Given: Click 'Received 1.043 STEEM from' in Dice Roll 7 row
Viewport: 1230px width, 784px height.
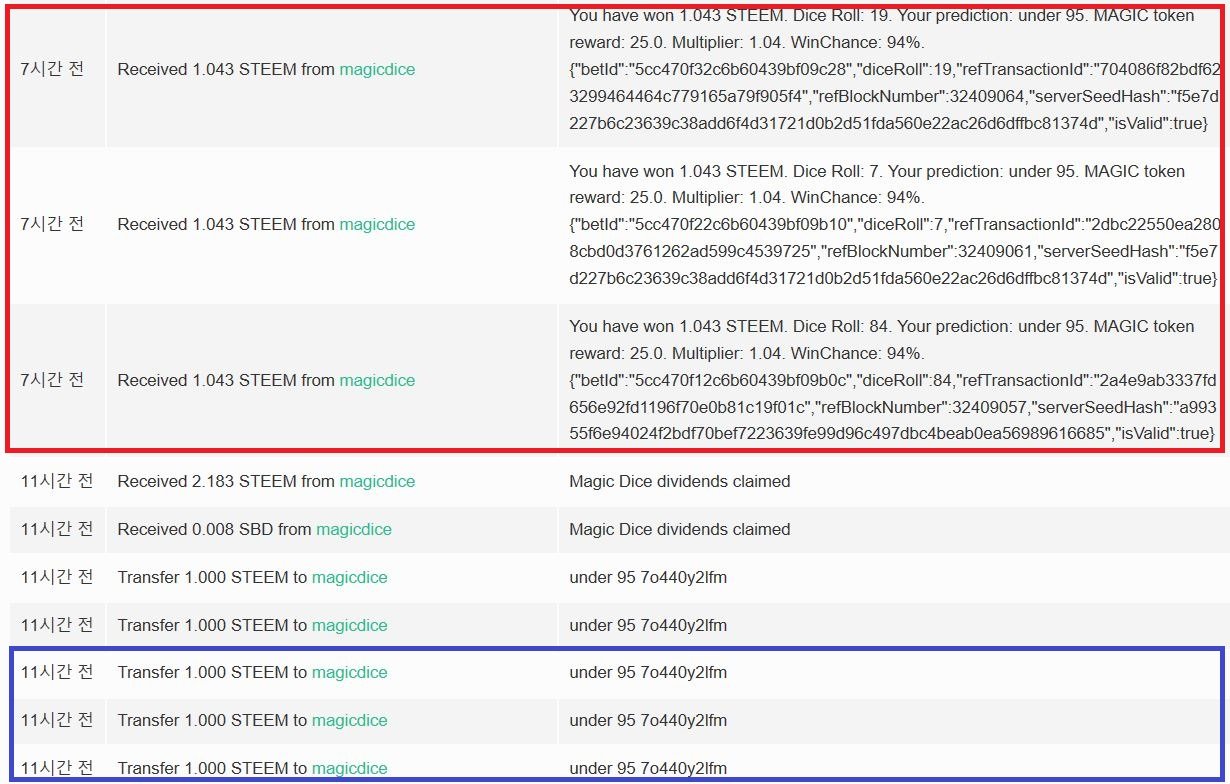Looking at the screenshot, I should 226,224.
